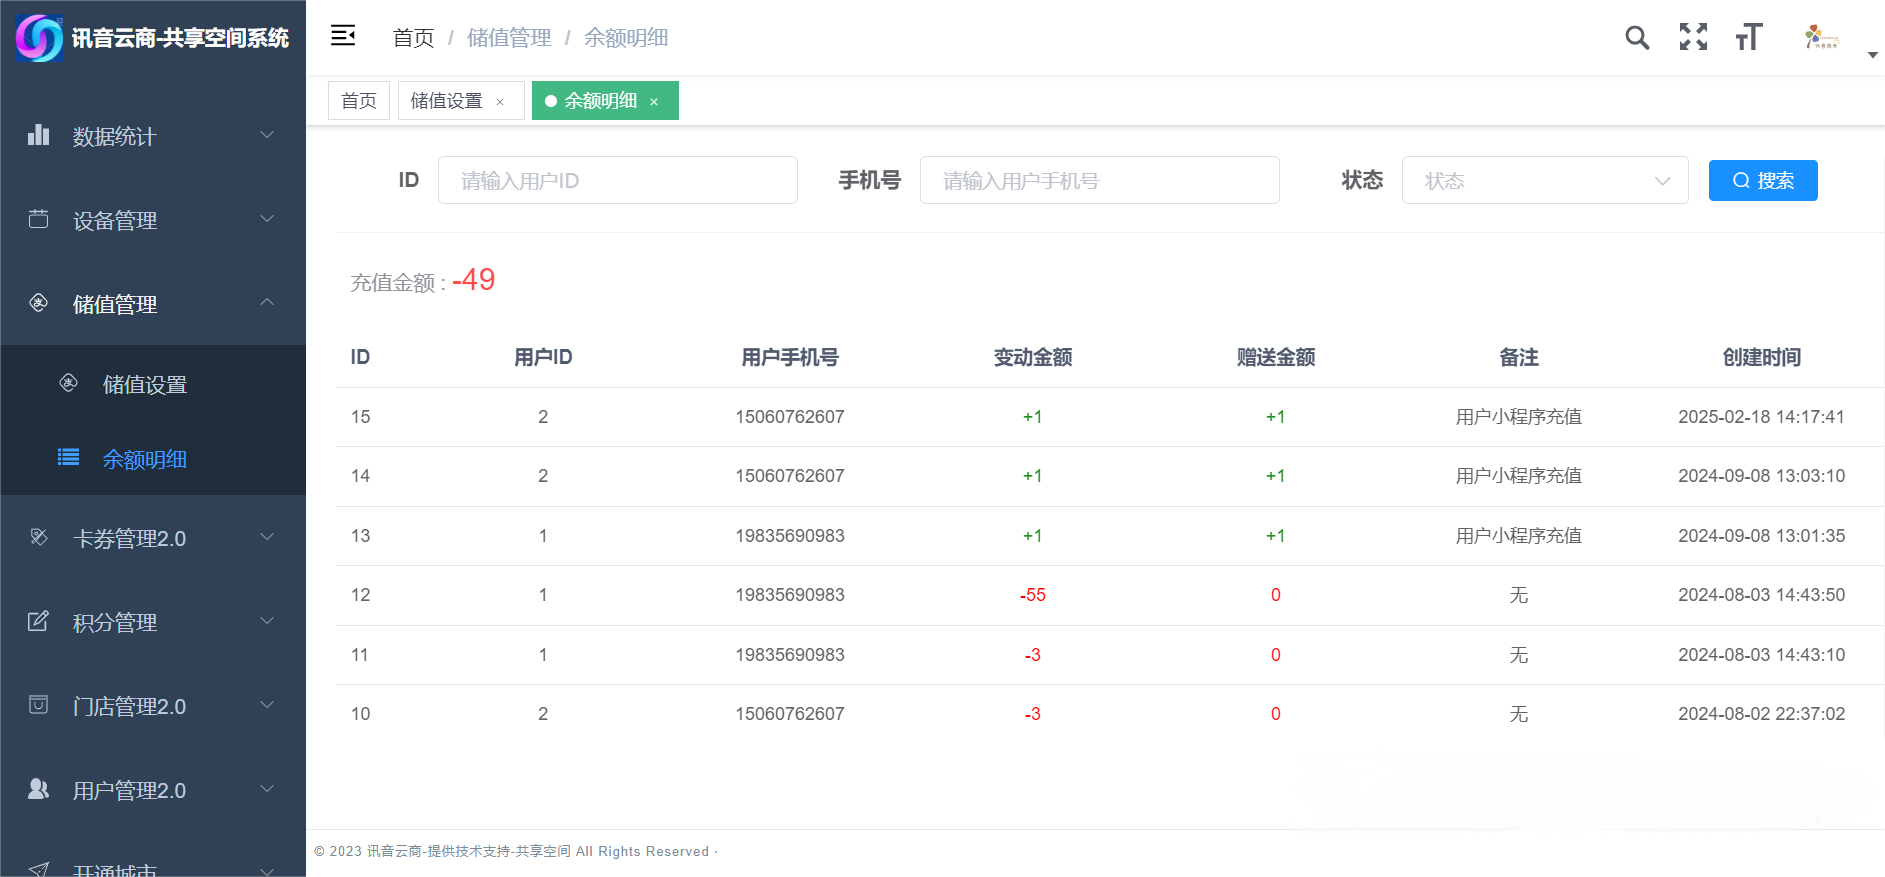Click the 数据统计 bar chart icon
The image size is (1885, 877).
[x=38, y=135]
